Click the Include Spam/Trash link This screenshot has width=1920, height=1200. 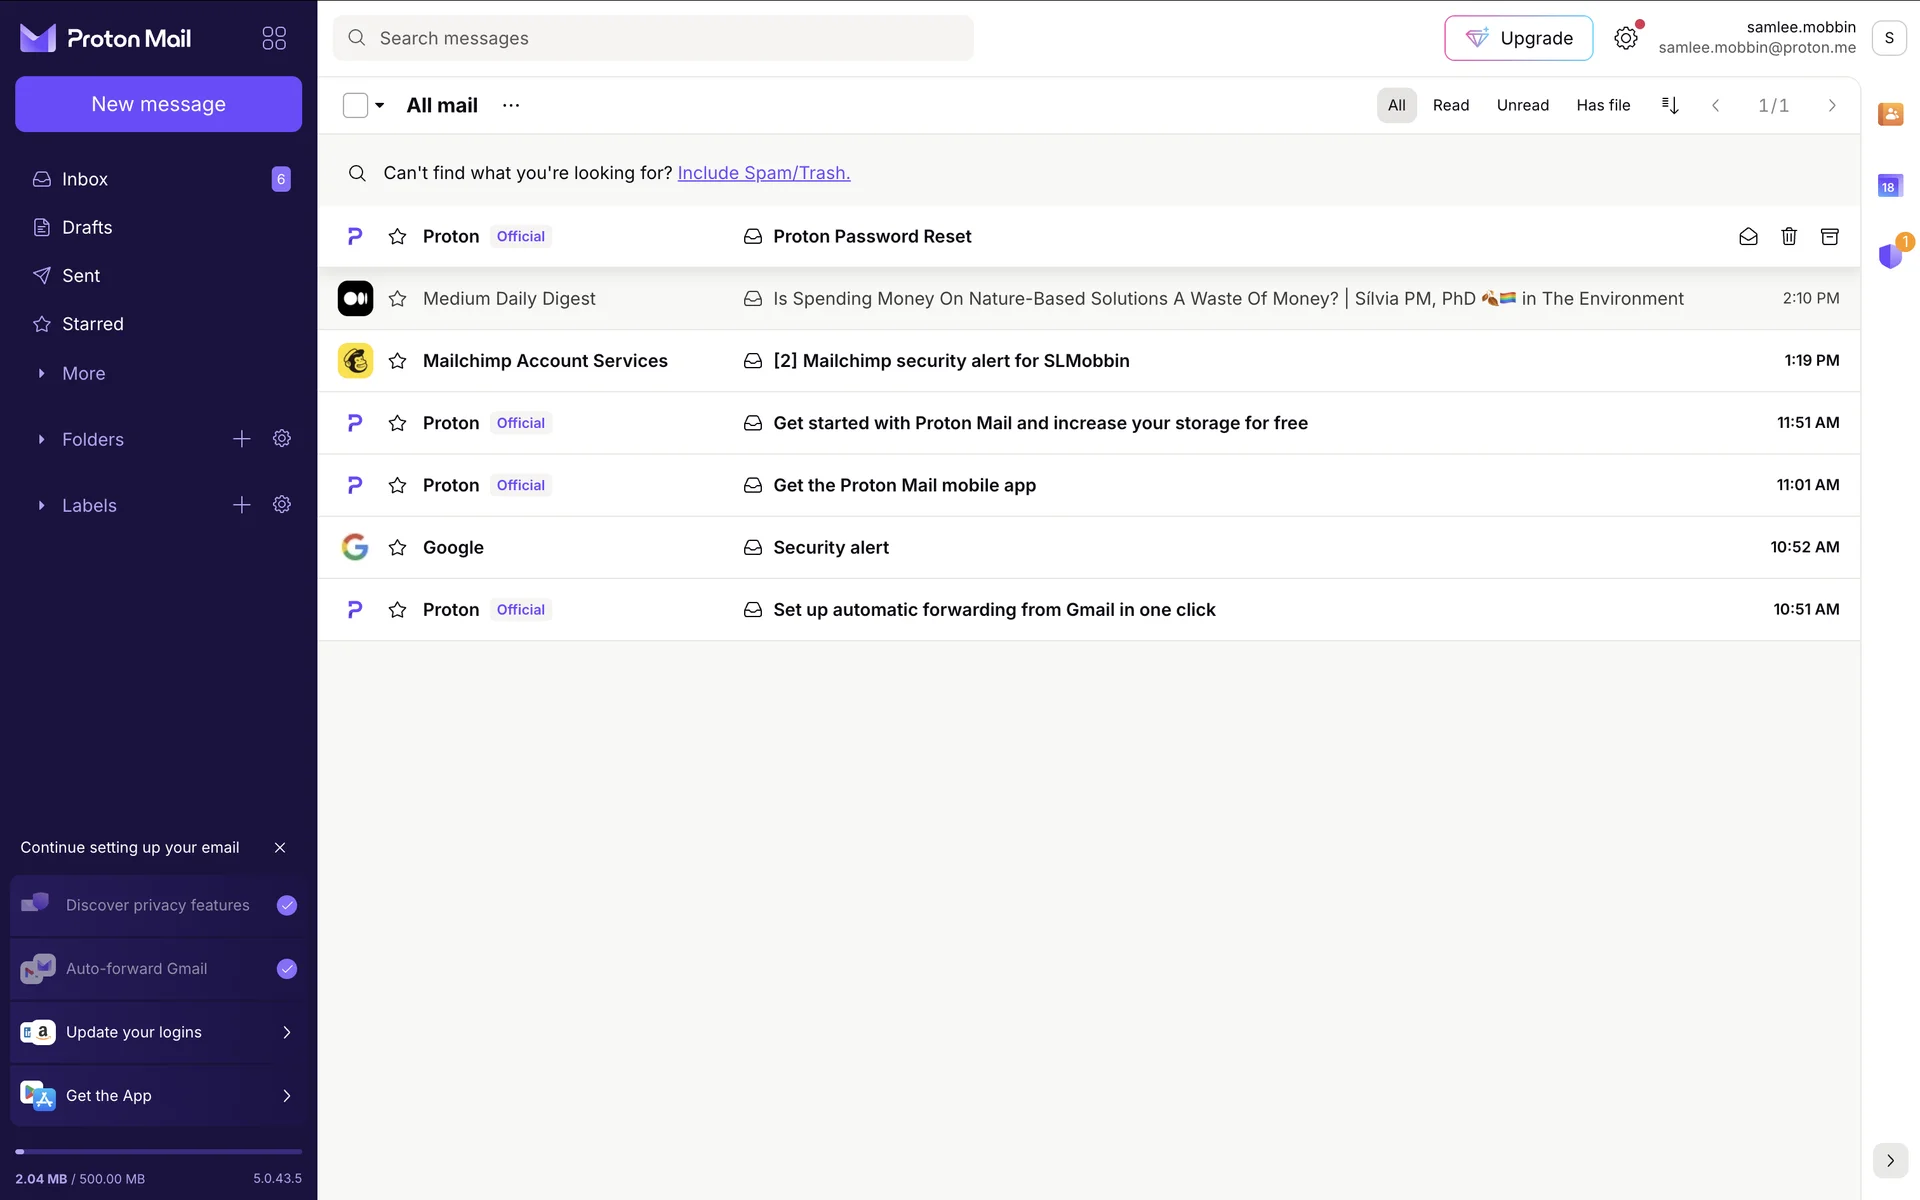tap(763, 173)
